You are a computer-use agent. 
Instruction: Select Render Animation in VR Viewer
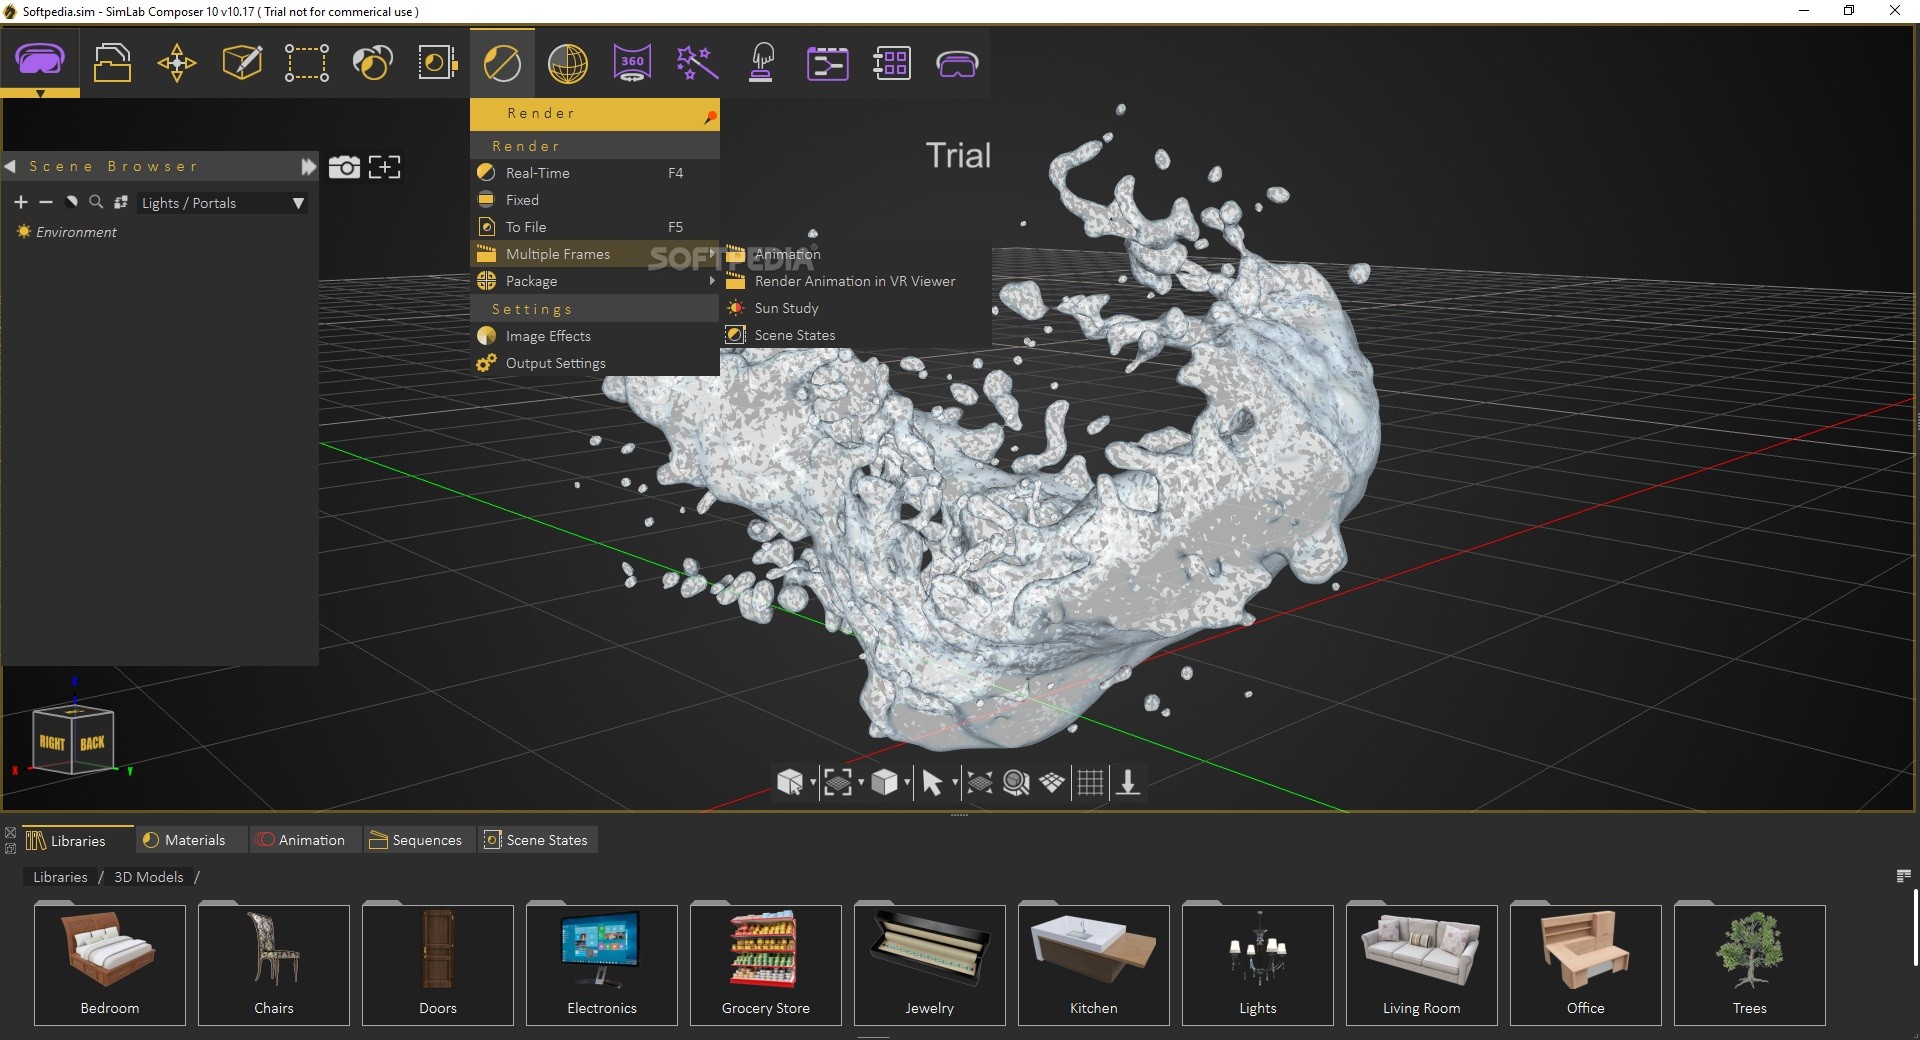856,281
